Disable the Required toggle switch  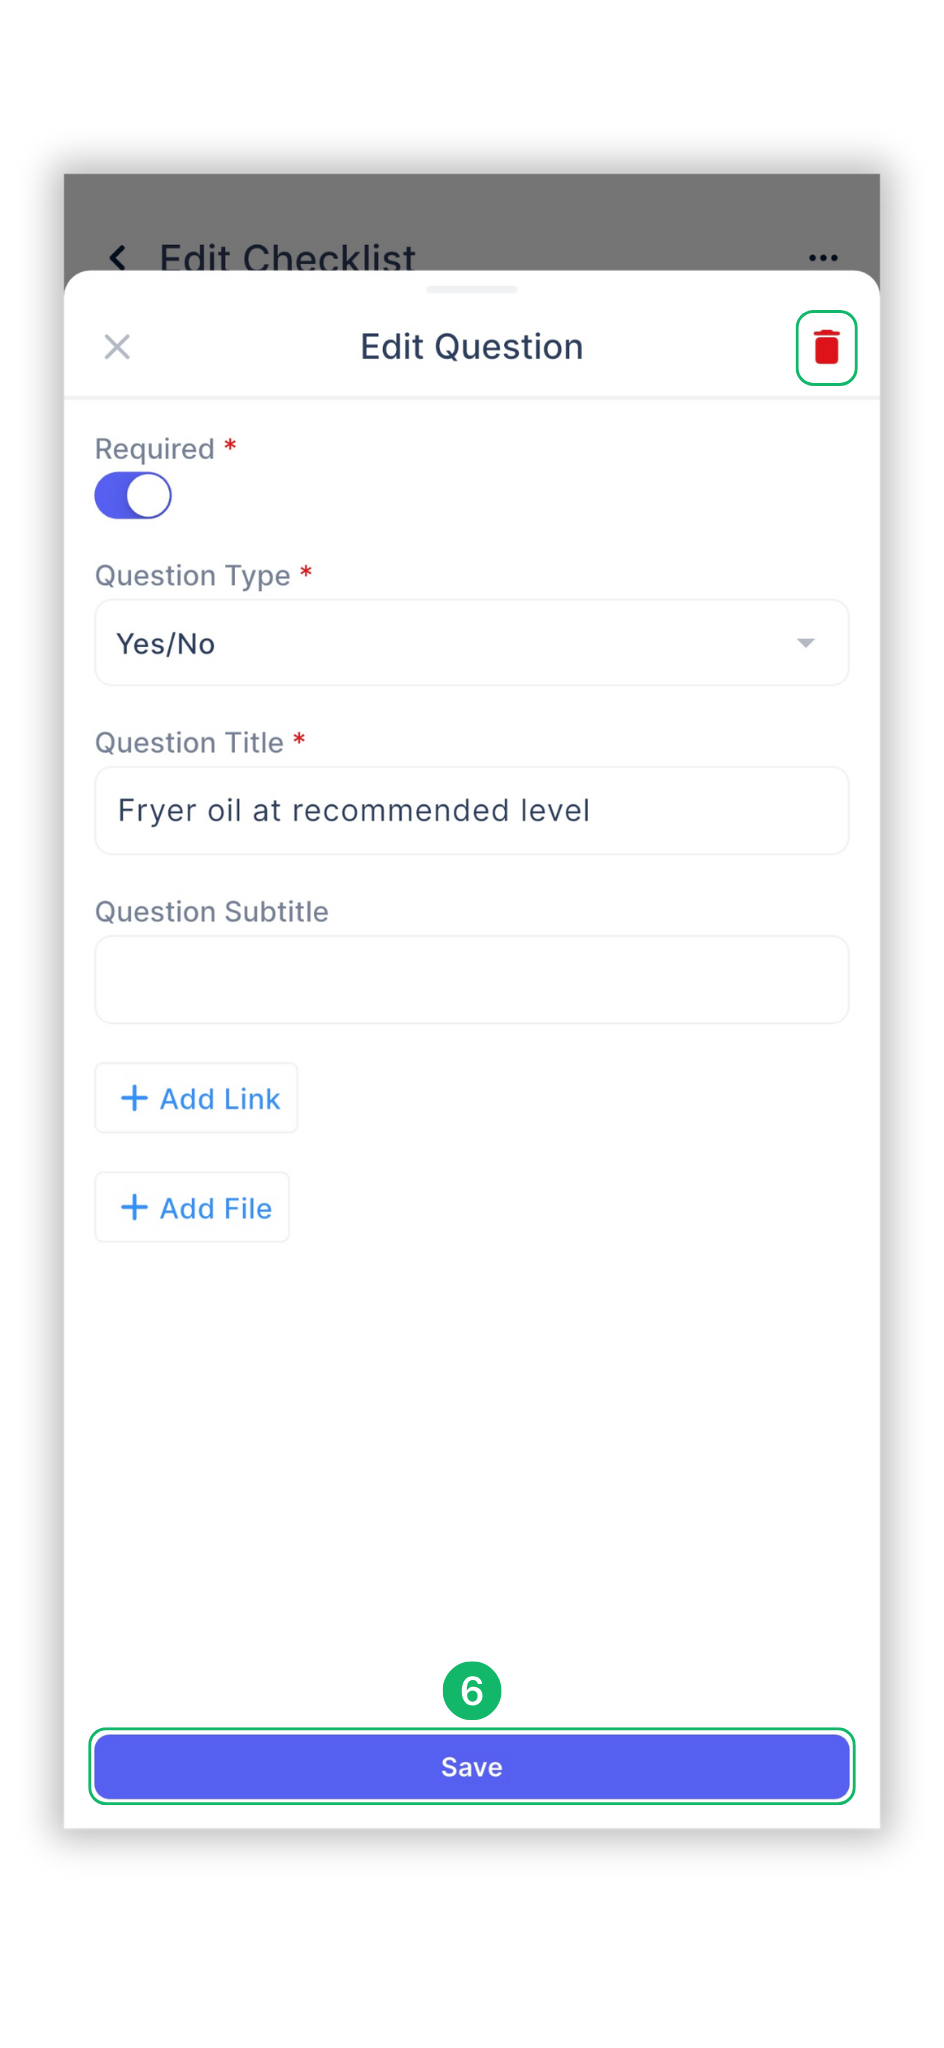coord(132,494)
